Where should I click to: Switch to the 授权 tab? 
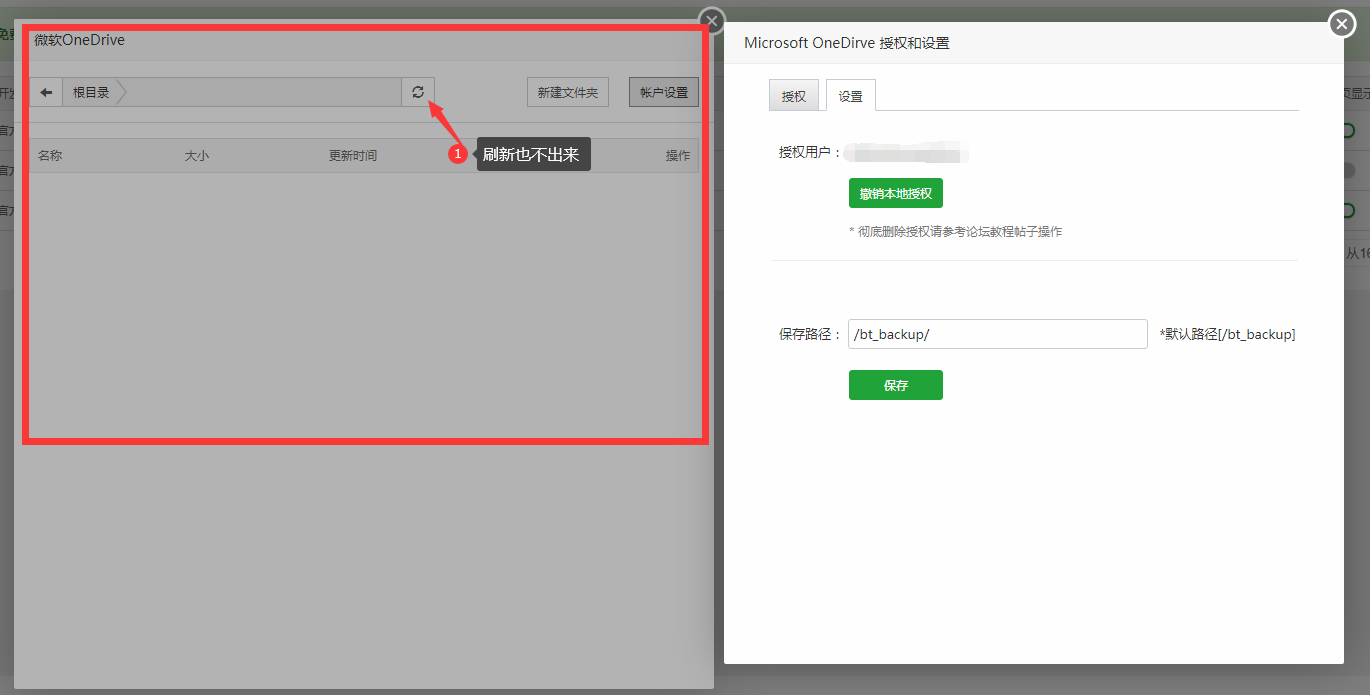794,96
